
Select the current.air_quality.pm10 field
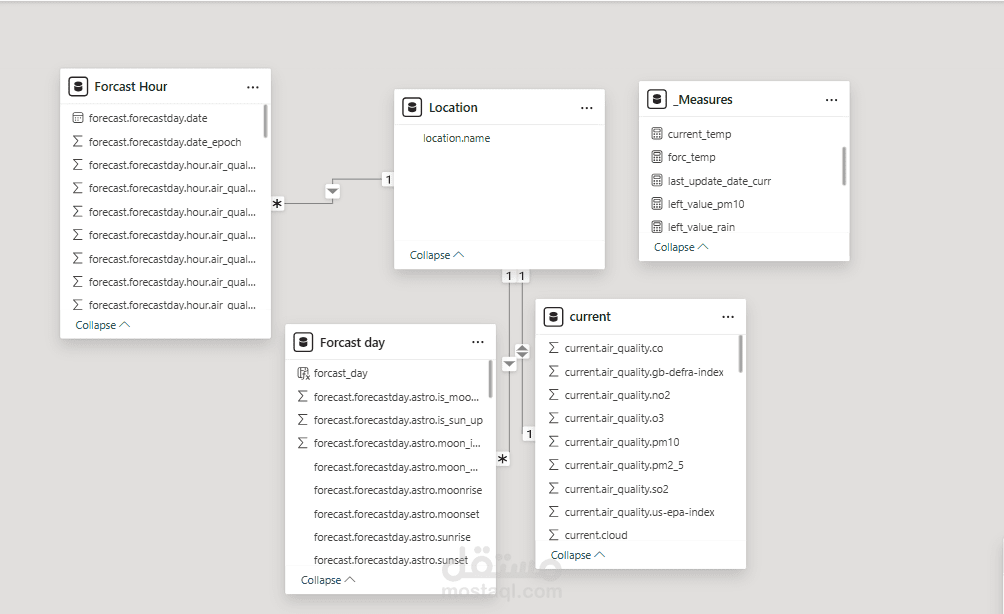pyautogui.click(x=621, y=442)
